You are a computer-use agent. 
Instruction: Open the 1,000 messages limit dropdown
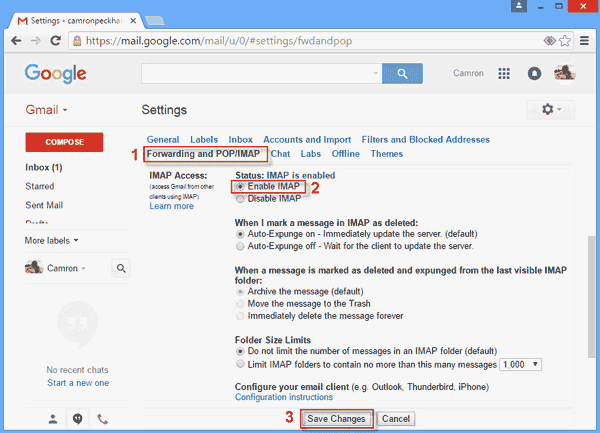click(x=520, y=365)
